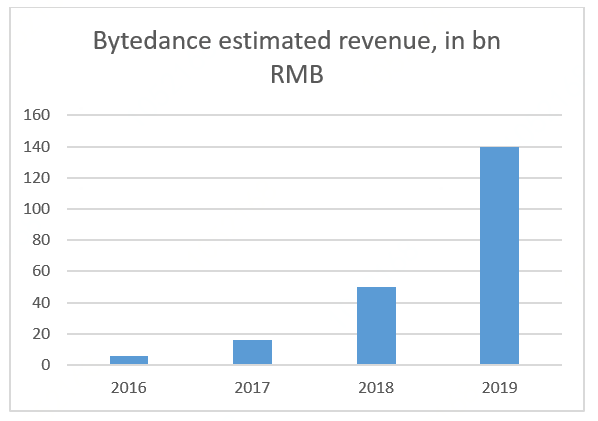598x421 pixels.
Task: Click the 140 value on y-axis
Action: tap(37, 147)
